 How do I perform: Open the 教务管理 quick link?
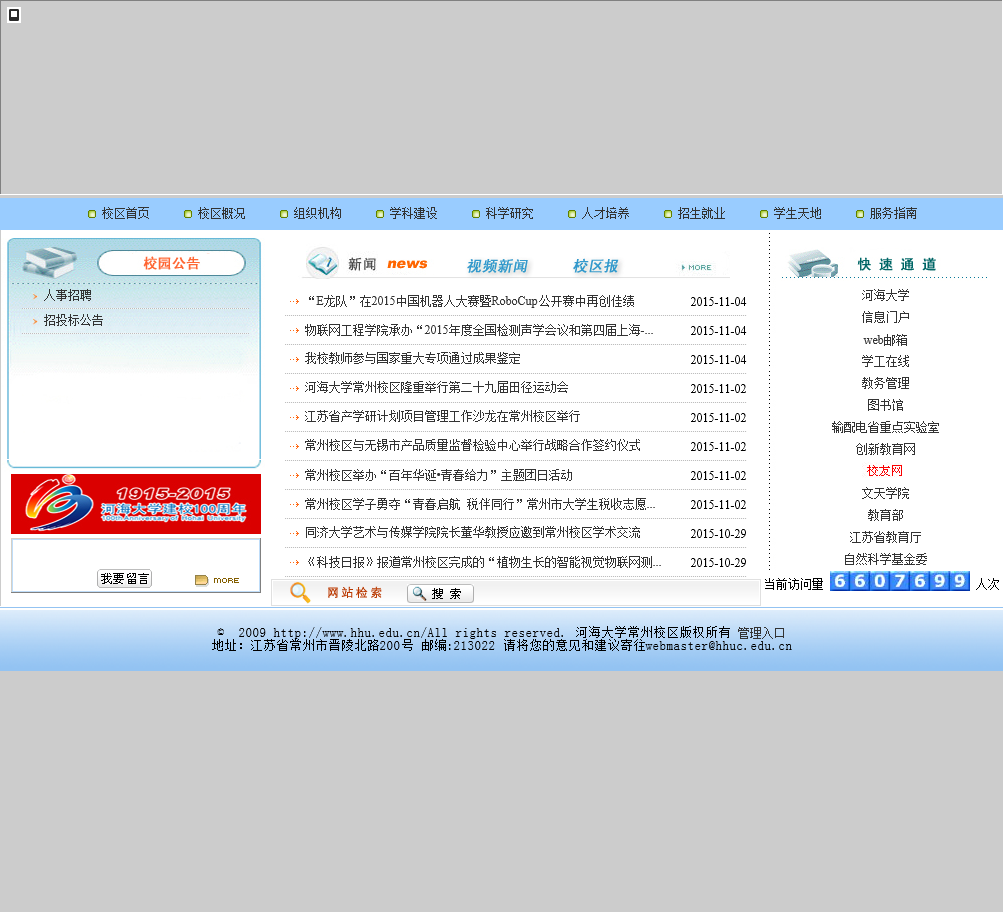[x=885, y=383]
